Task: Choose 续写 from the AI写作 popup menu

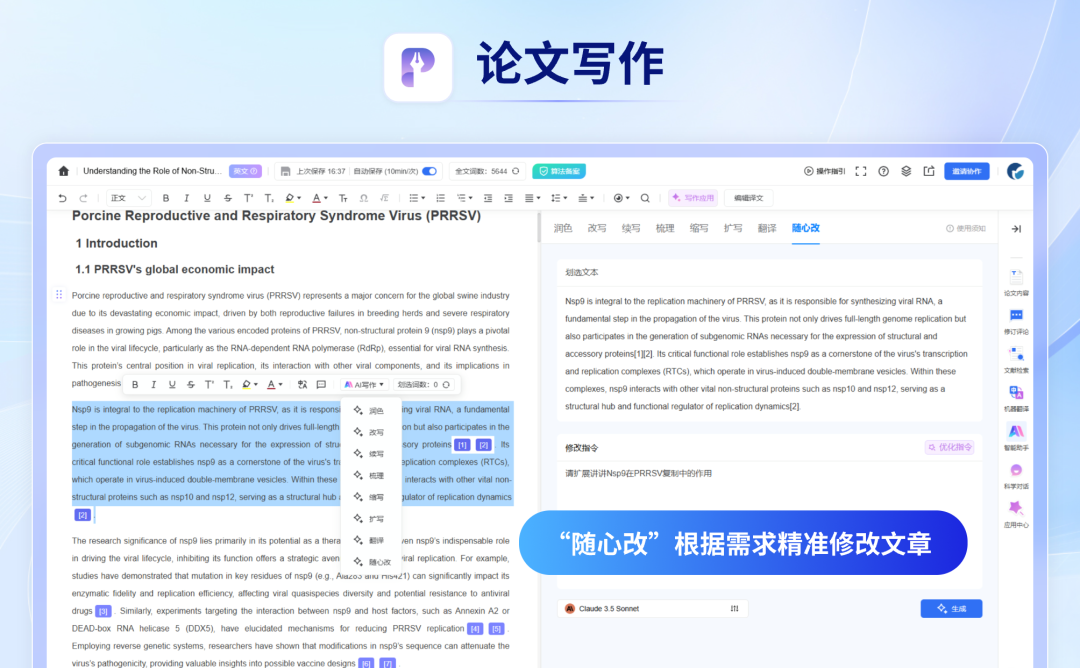Action: point(370,454)
